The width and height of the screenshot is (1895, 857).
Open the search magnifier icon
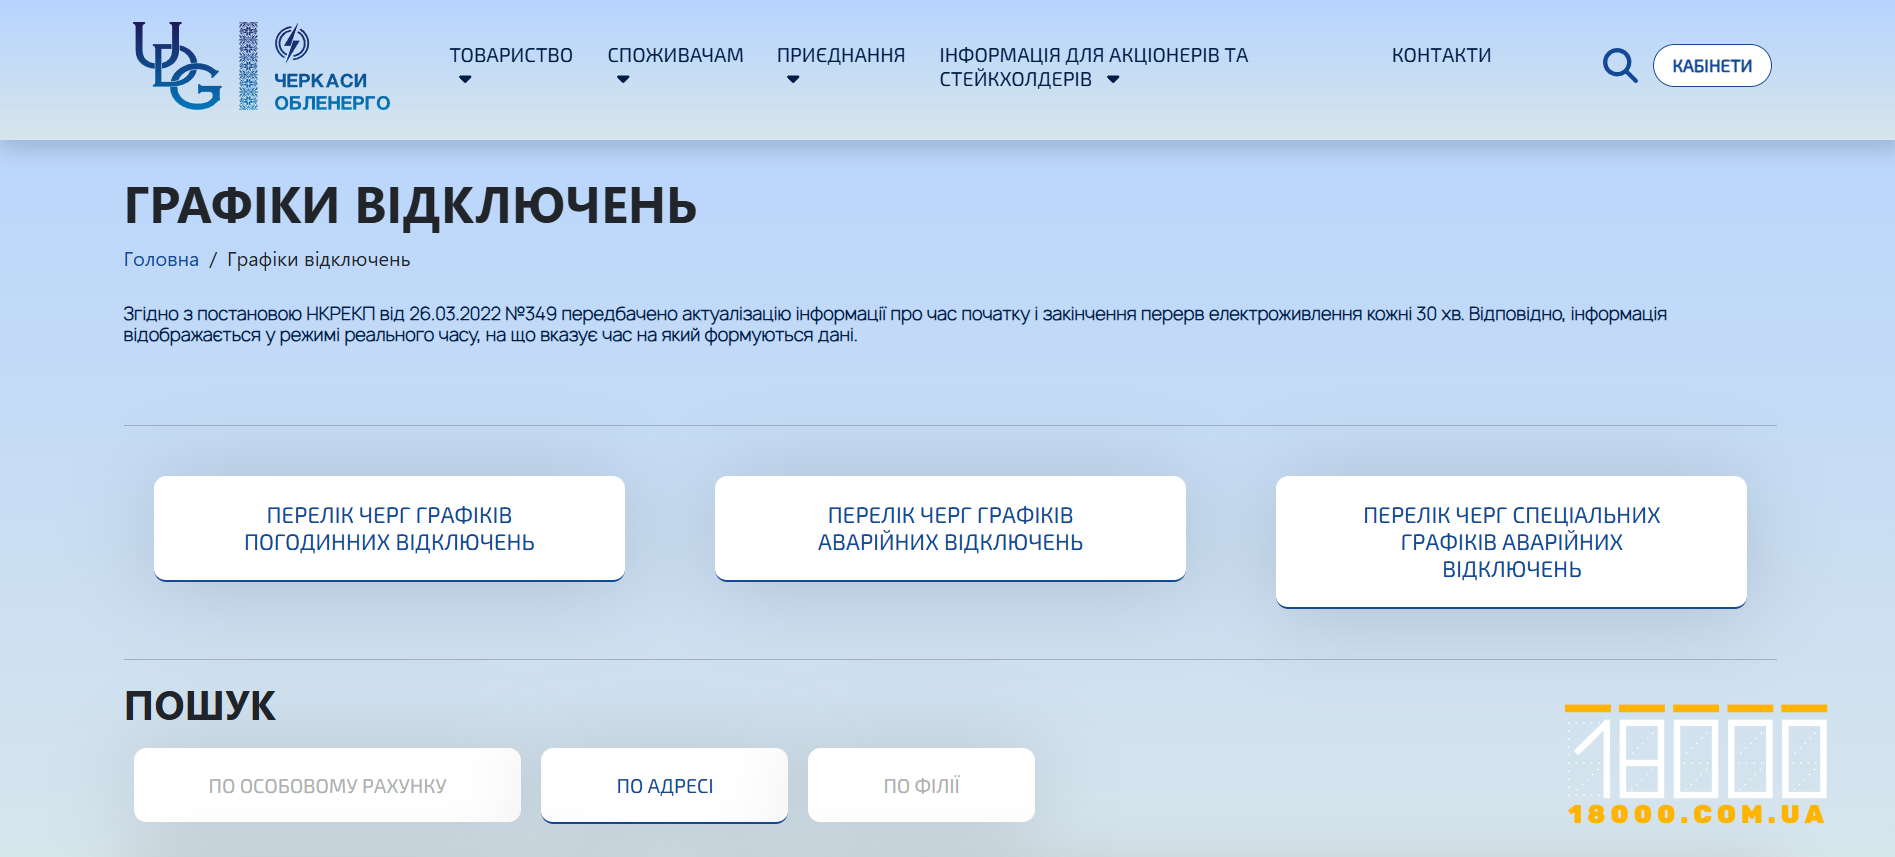point(1619,66)
